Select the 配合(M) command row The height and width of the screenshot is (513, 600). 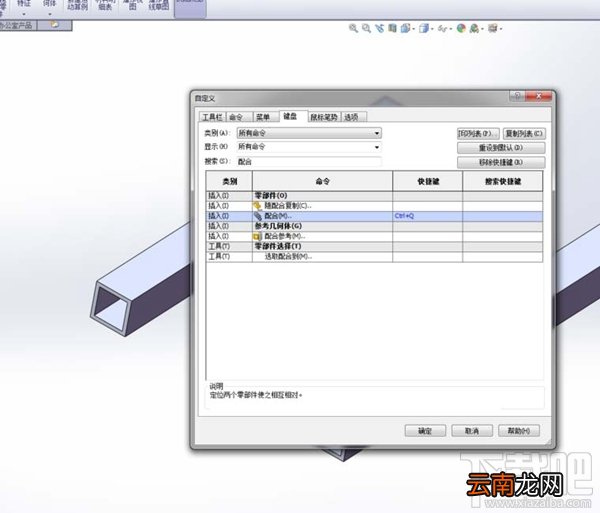pyautogui.click(x=374, y=216)
